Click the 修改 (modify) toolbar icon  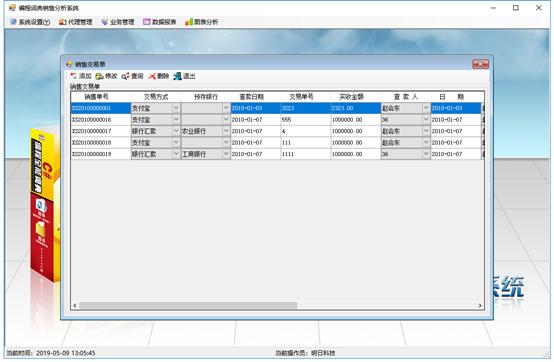pos(100,76)
